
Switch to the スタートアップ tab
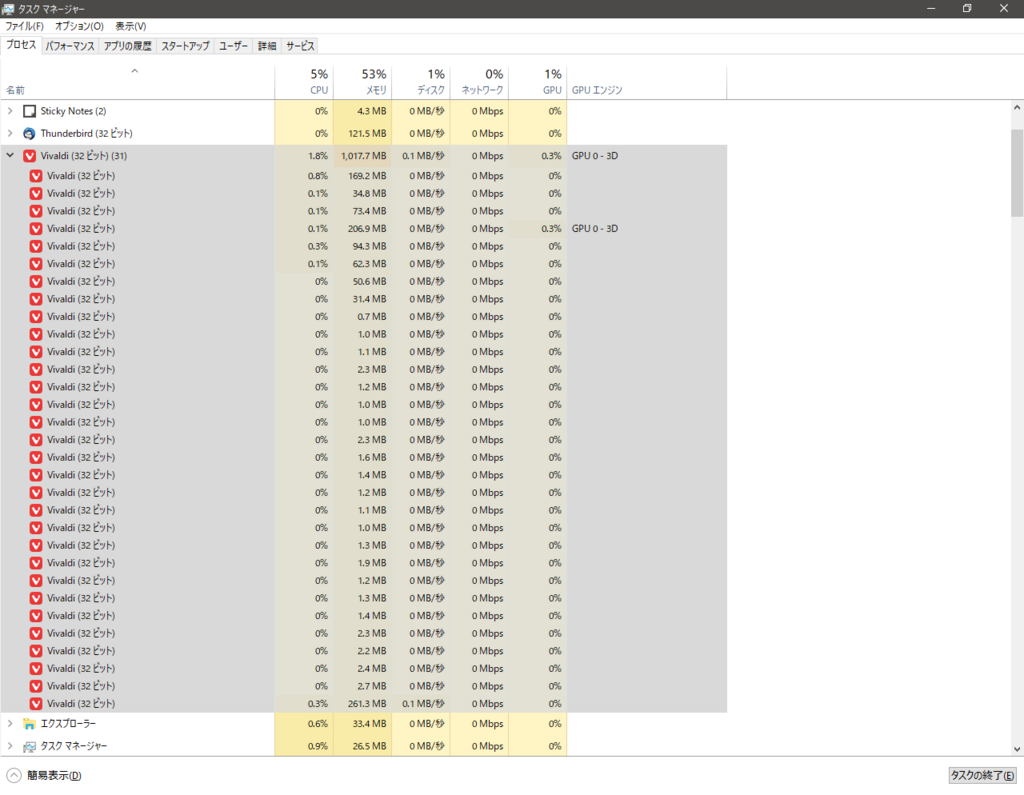point(185,46)
